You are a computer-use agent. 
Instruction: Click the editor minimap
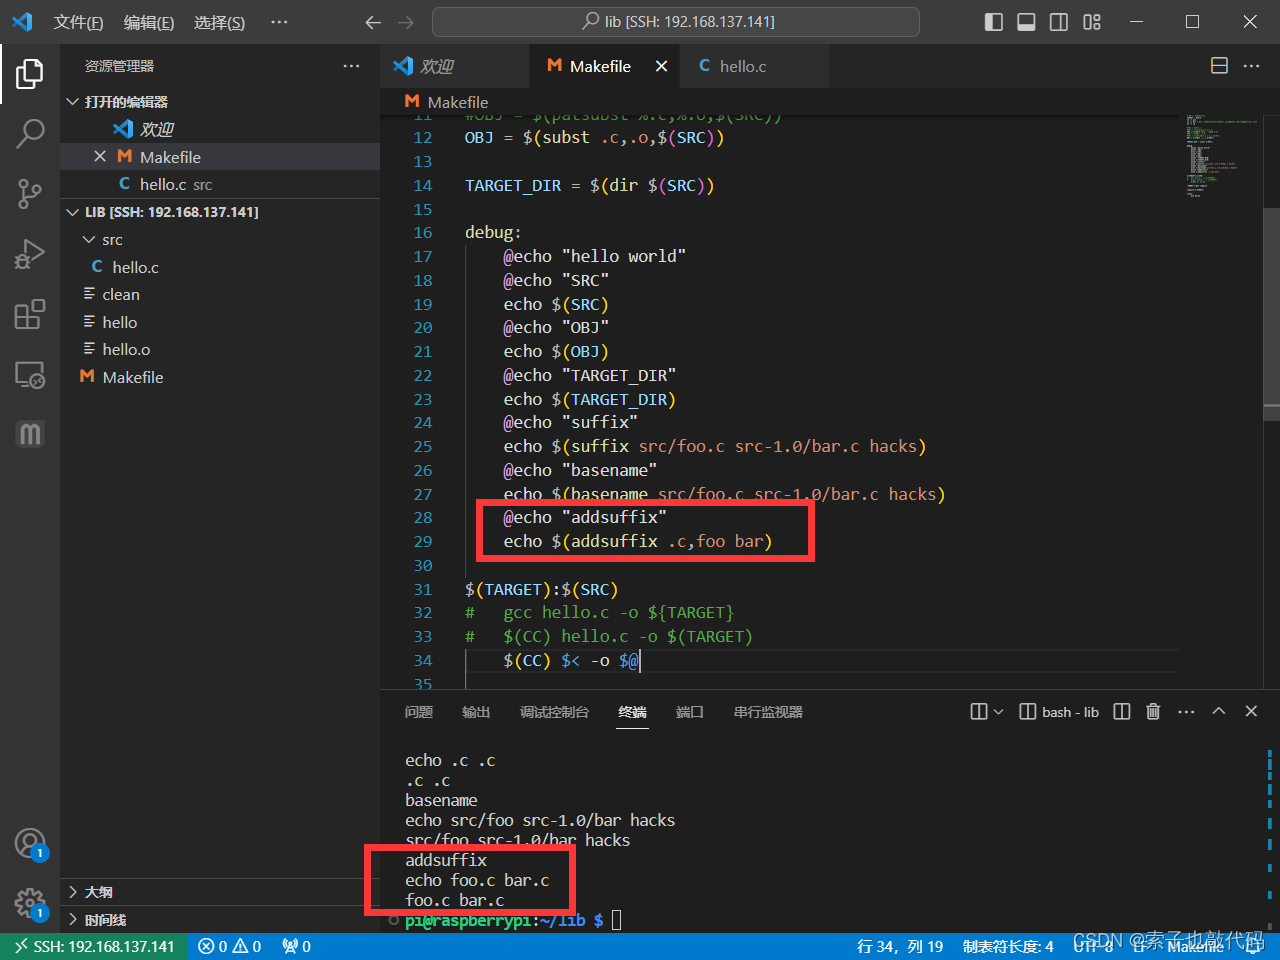[1220, 156]
